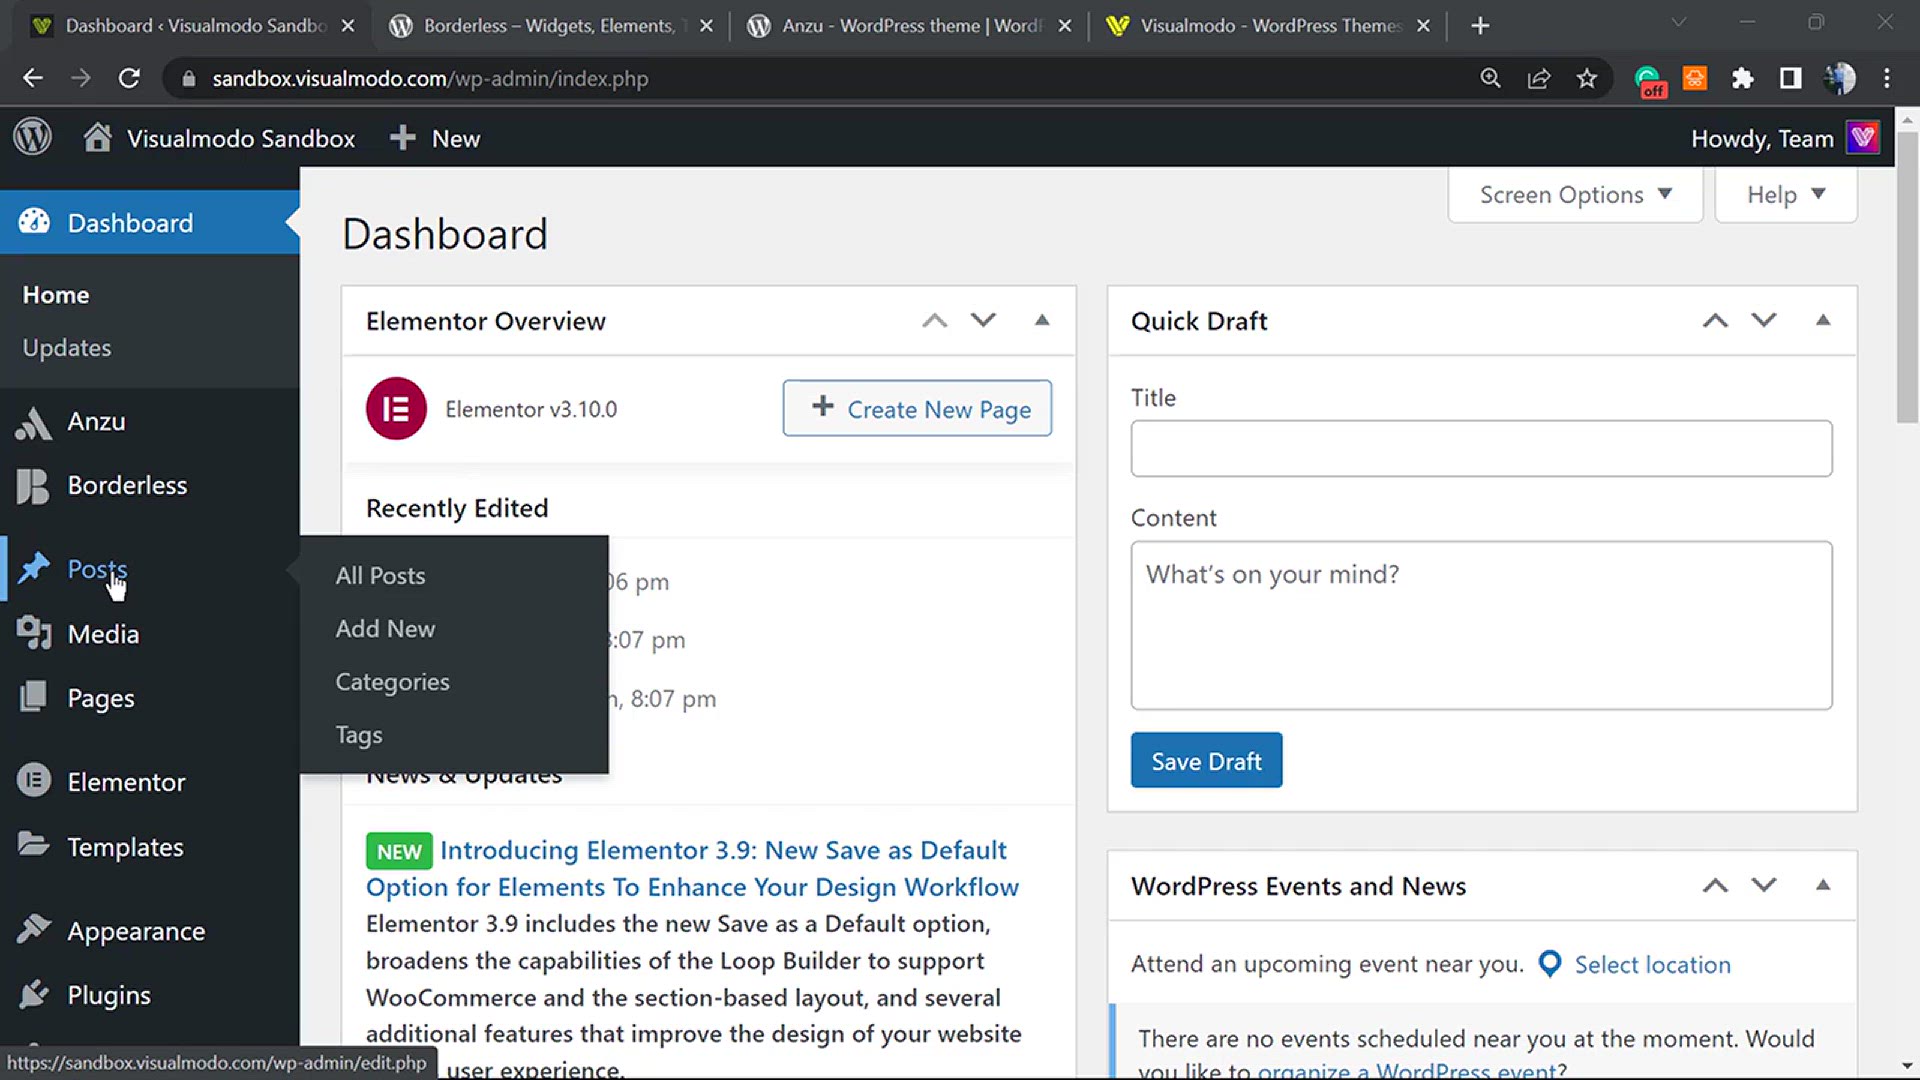Image resolution: width=1920 pixels, height=1080 pixels.
Task: Open Tags in the Posts submenu
Action: click(x=359, y=735)
